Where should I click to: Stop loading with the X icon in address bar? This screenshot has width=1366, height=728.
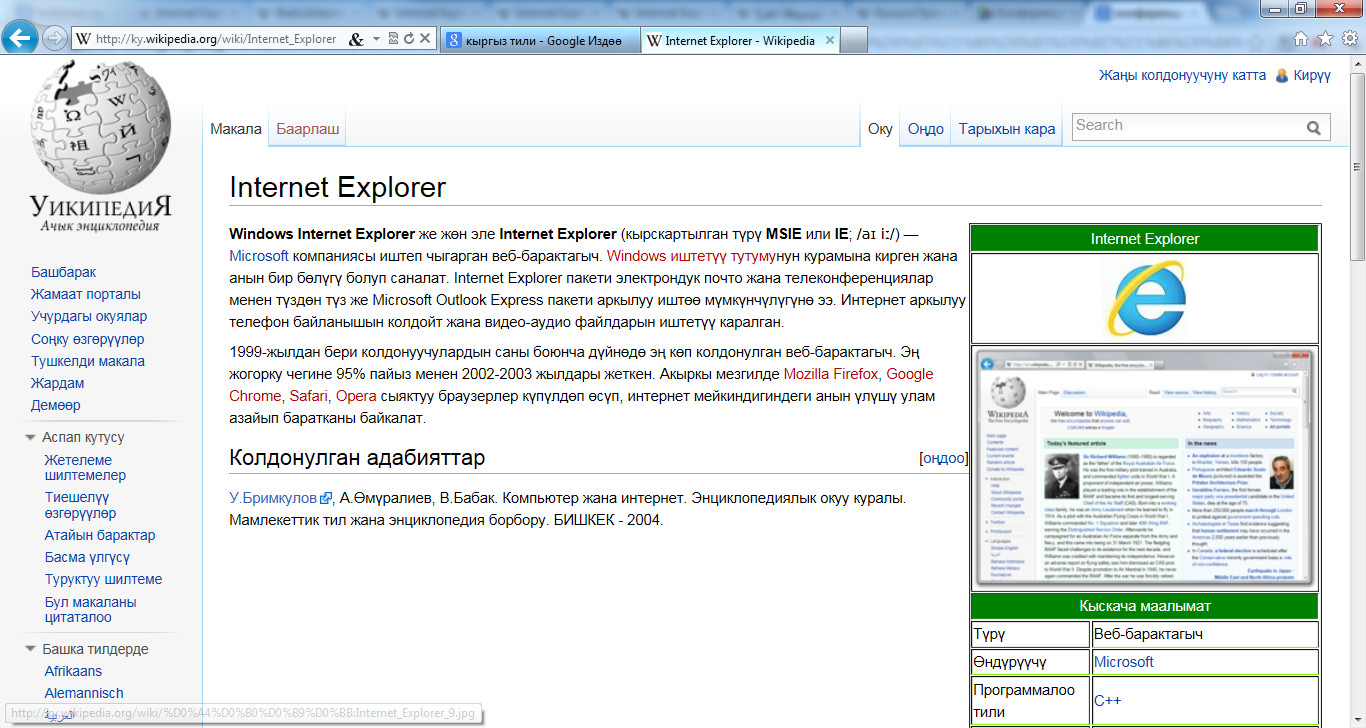click(x=424, y=39)
